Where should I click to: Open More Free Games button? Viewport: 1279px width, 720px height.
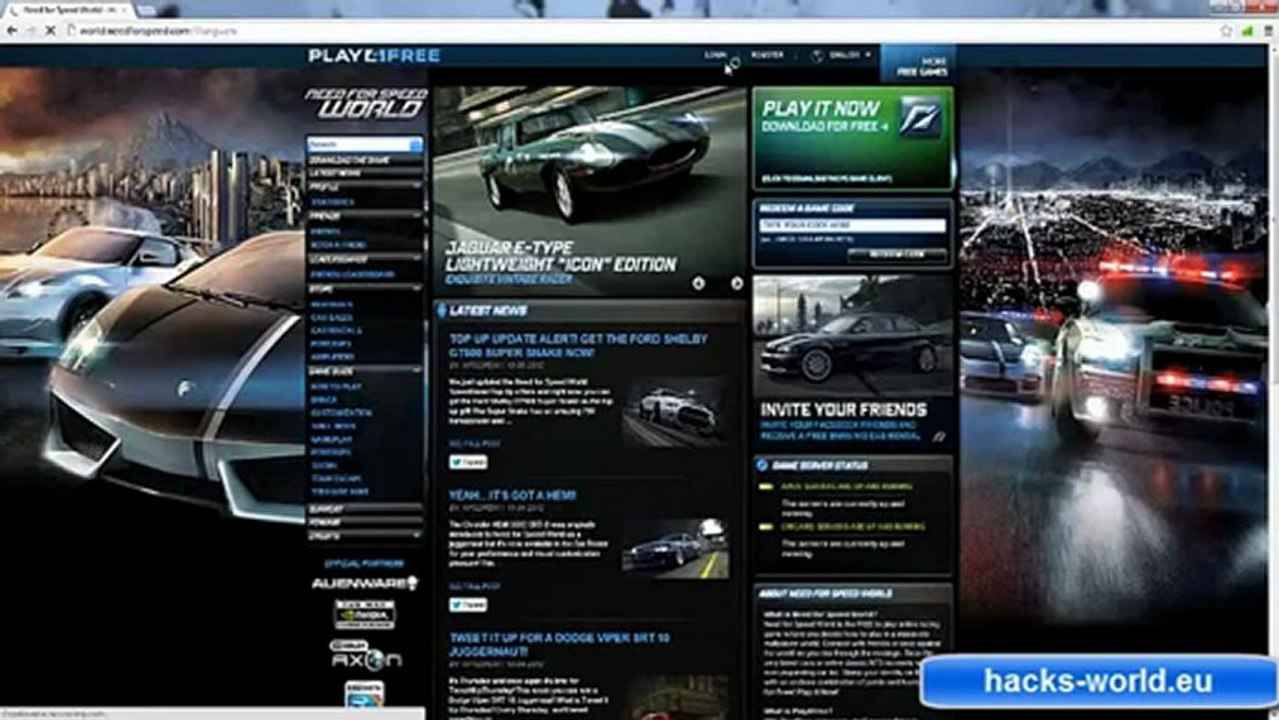[x=919, y=62]
